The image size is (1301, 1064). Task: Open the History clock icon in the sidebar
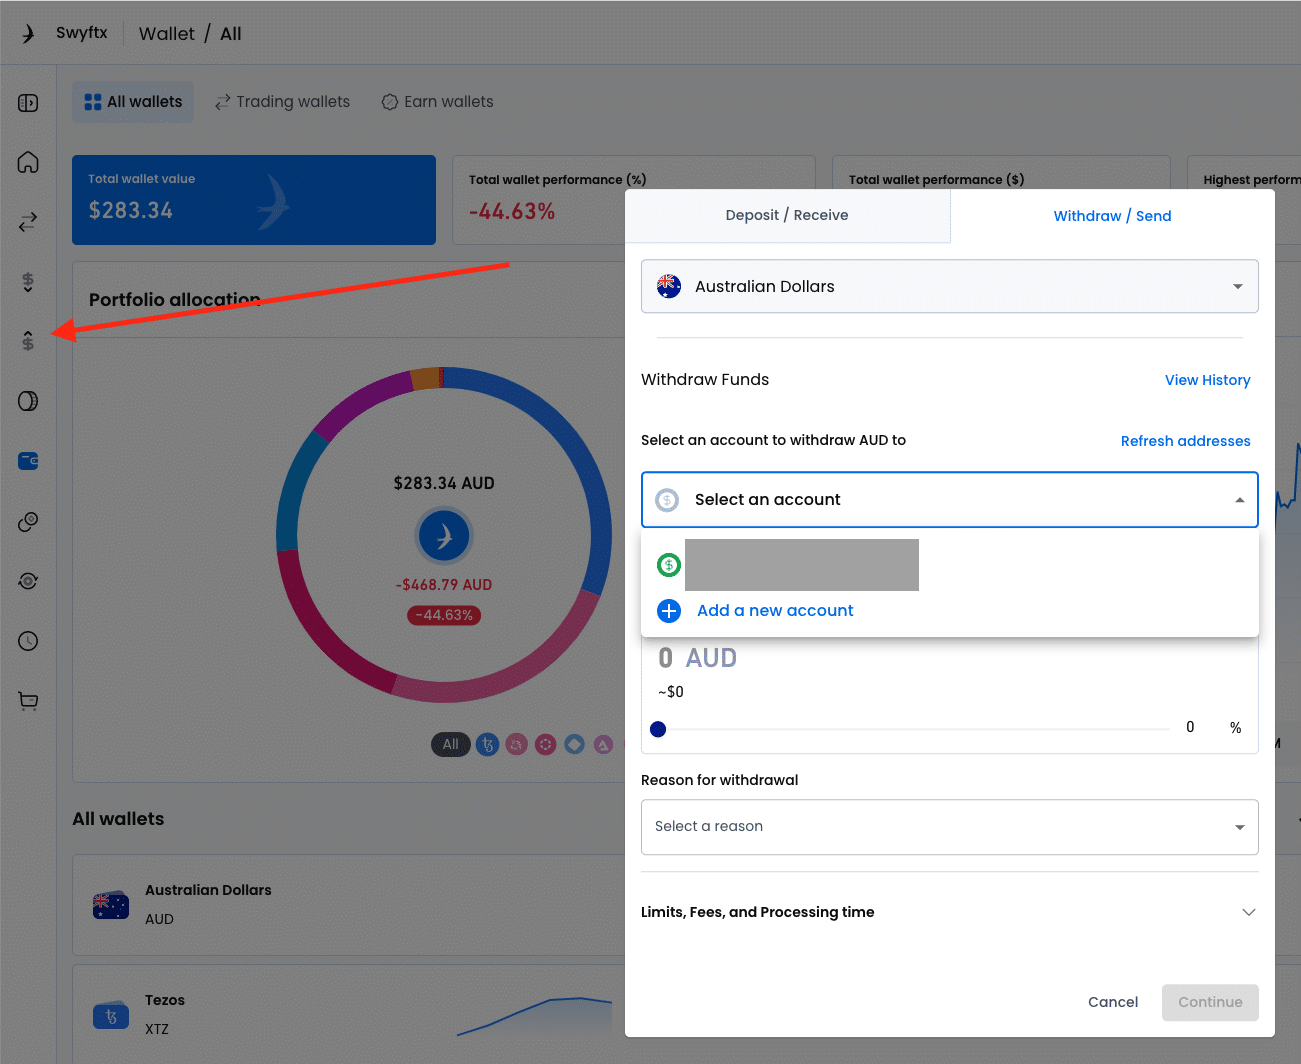[x=28, y=641]
